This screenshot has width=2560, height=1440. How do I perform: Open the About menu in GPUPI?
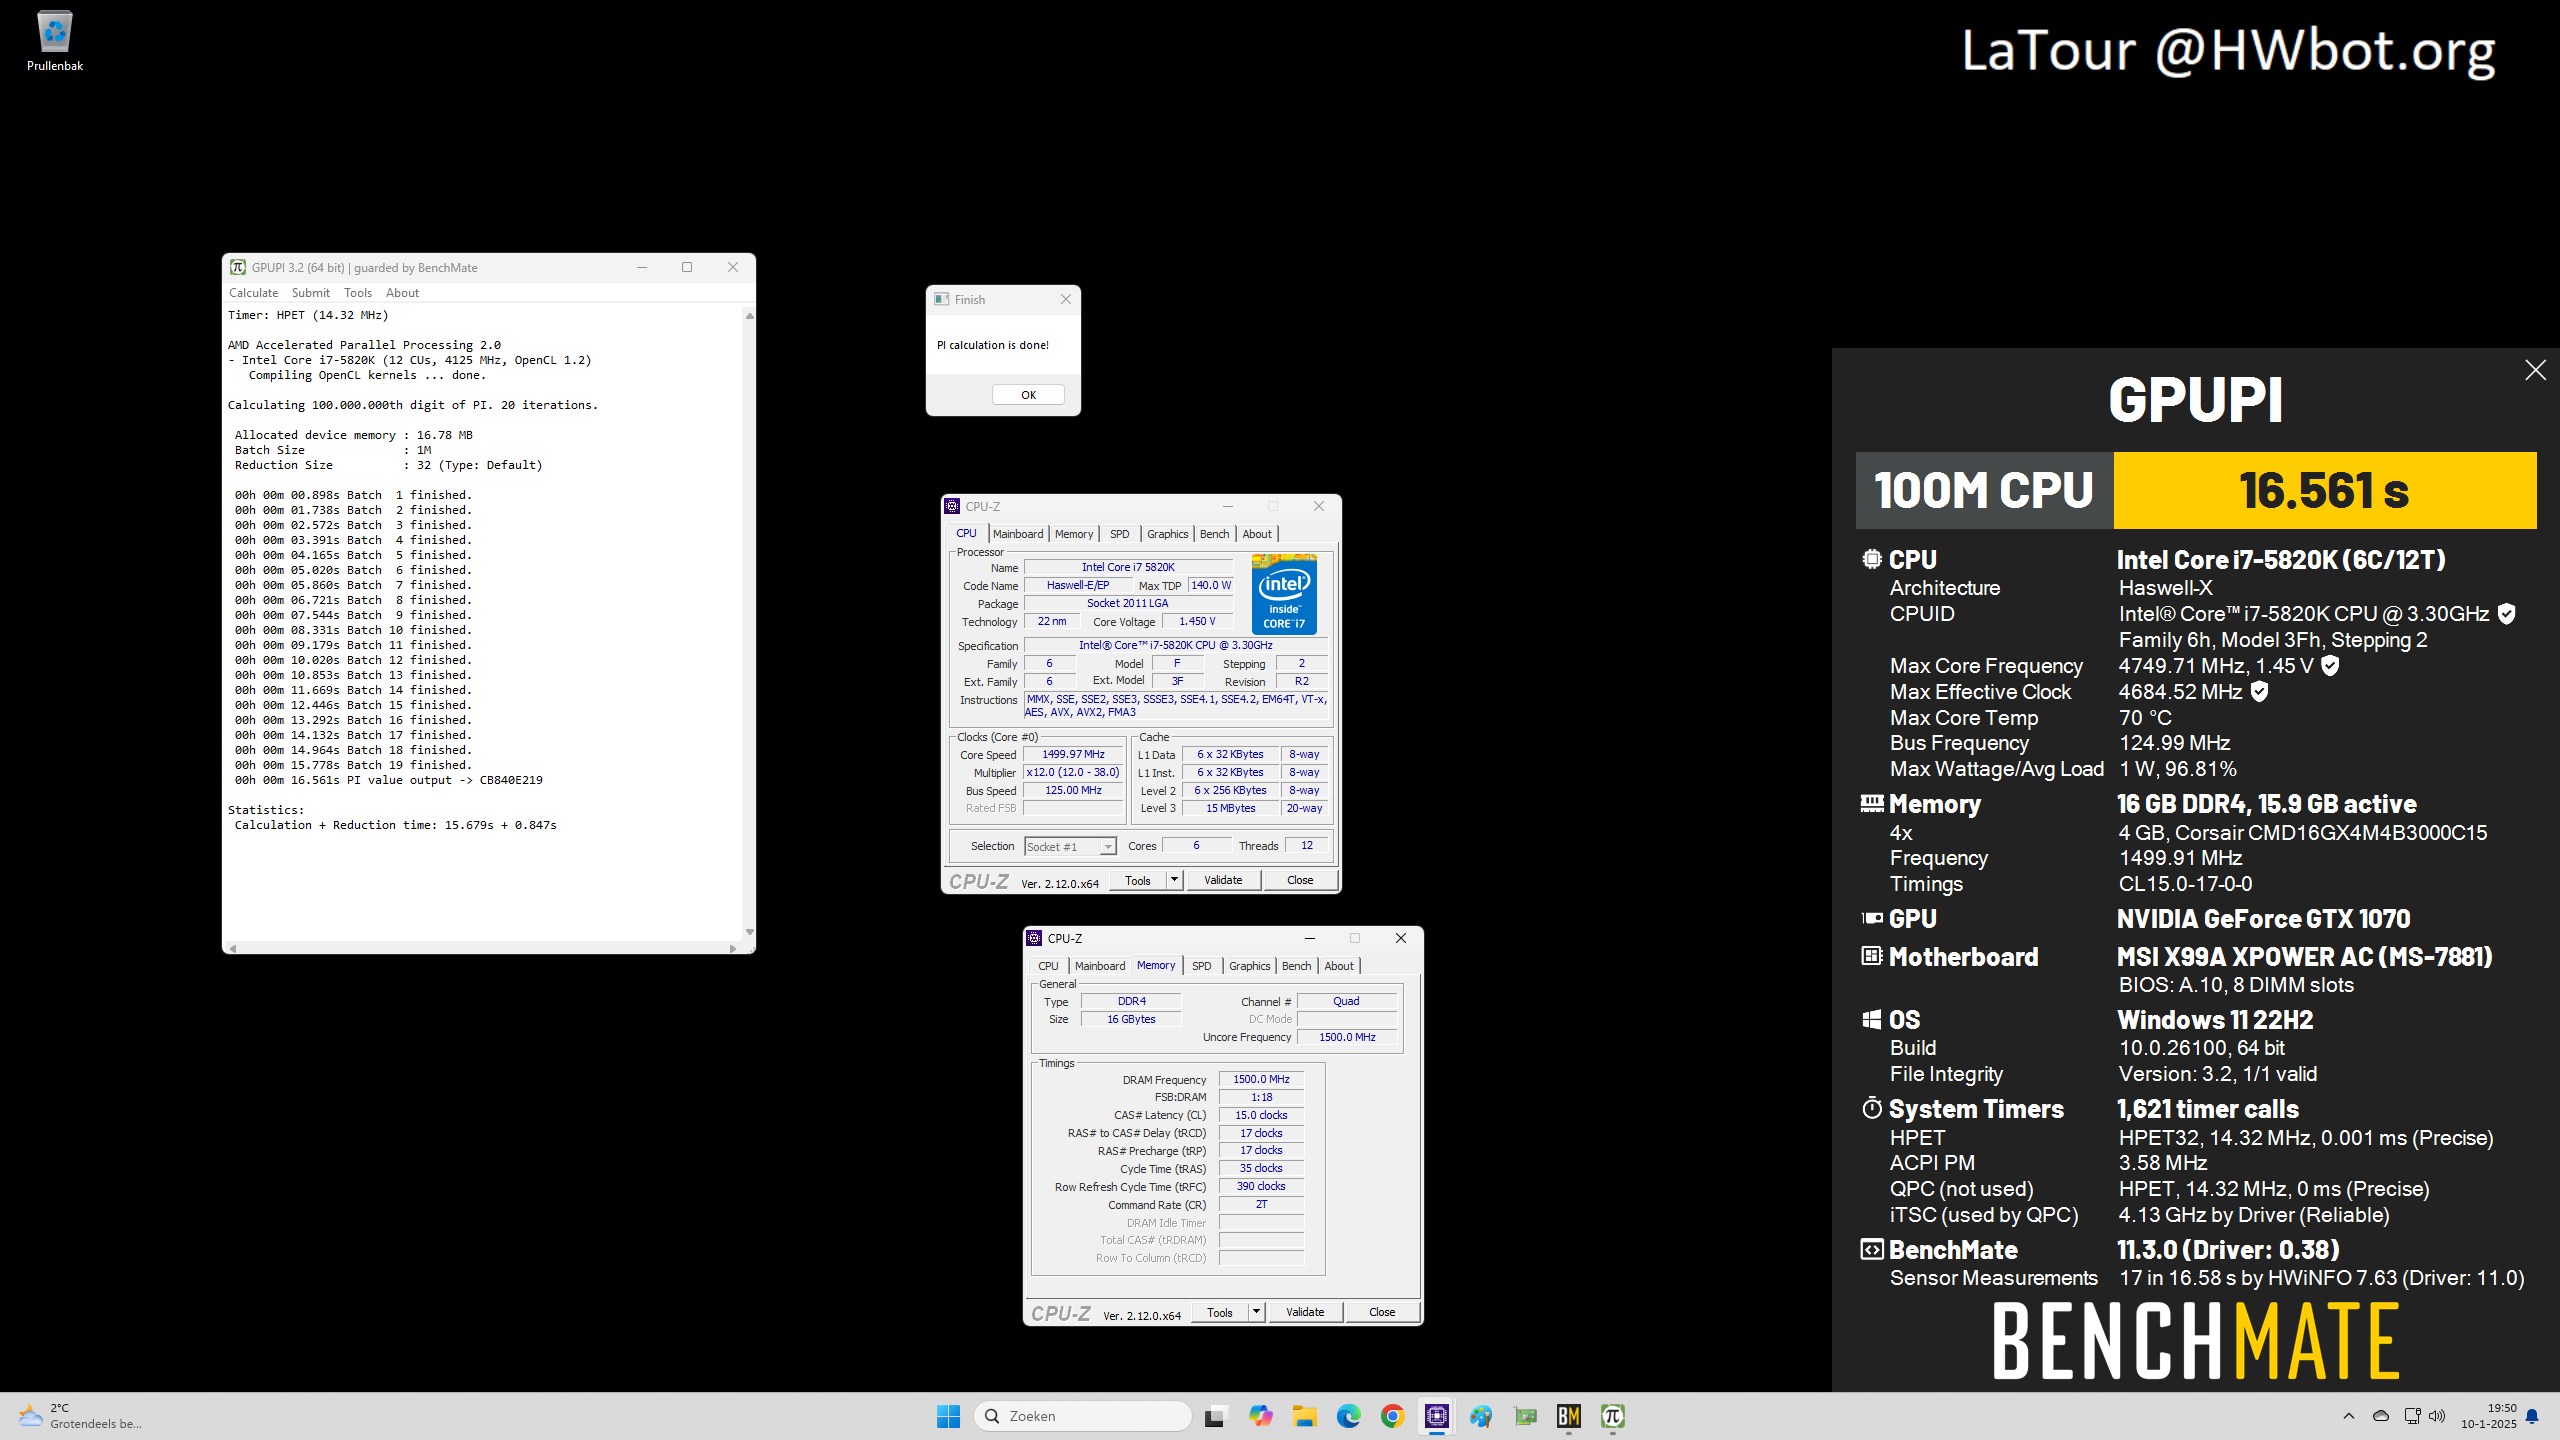pos(402,293)
